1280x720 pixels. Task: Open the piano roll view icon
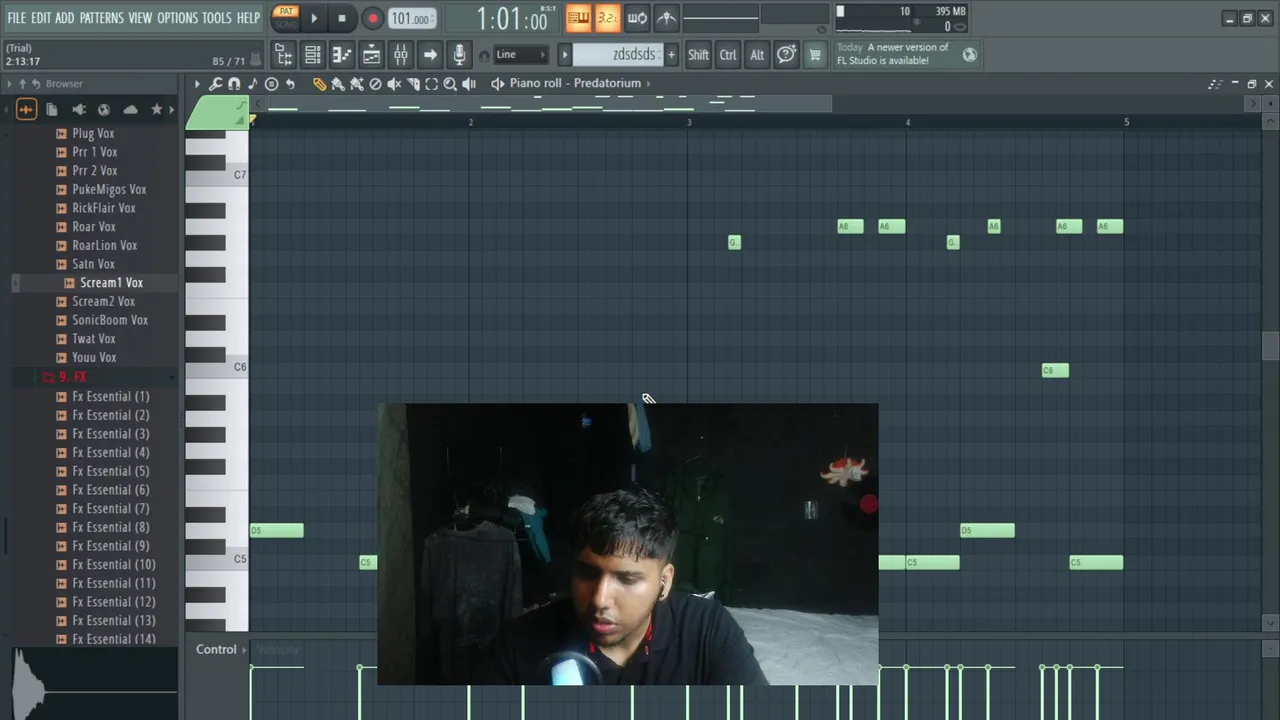pos(342,55)
